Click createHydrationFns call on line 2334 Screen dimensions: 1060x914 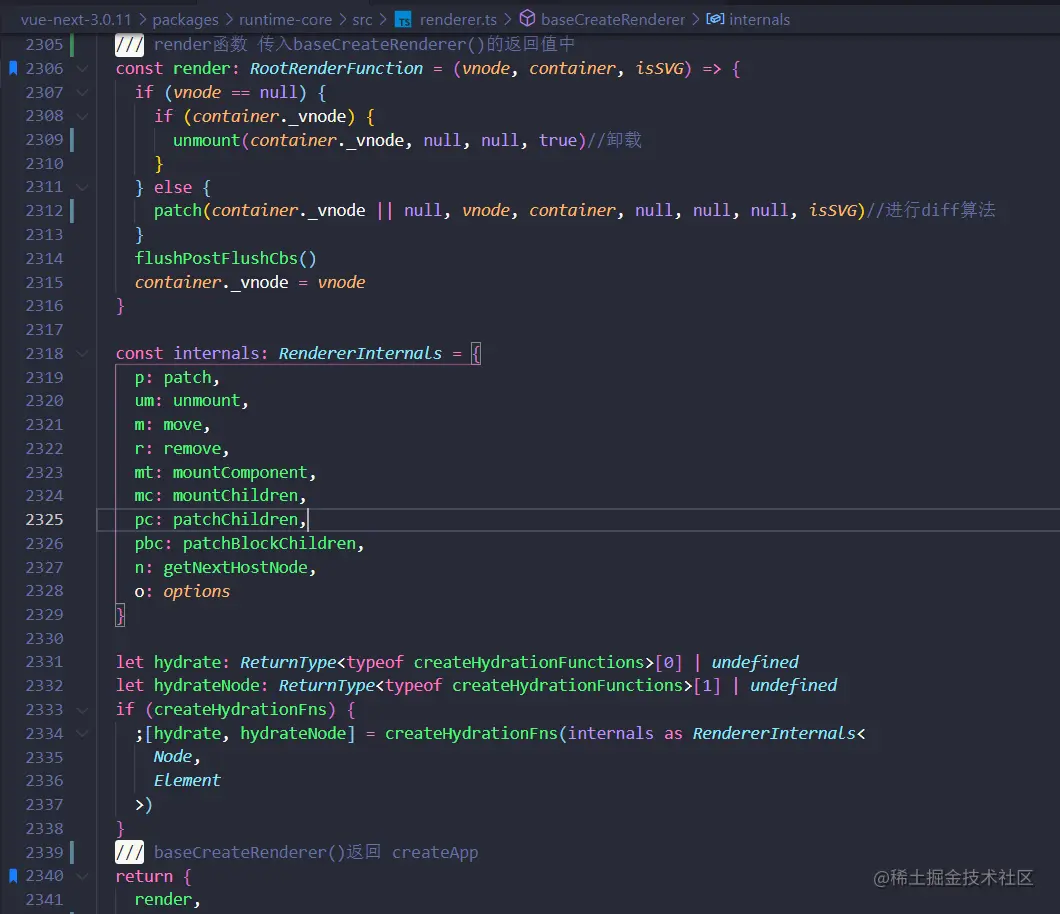click(471, 733)
